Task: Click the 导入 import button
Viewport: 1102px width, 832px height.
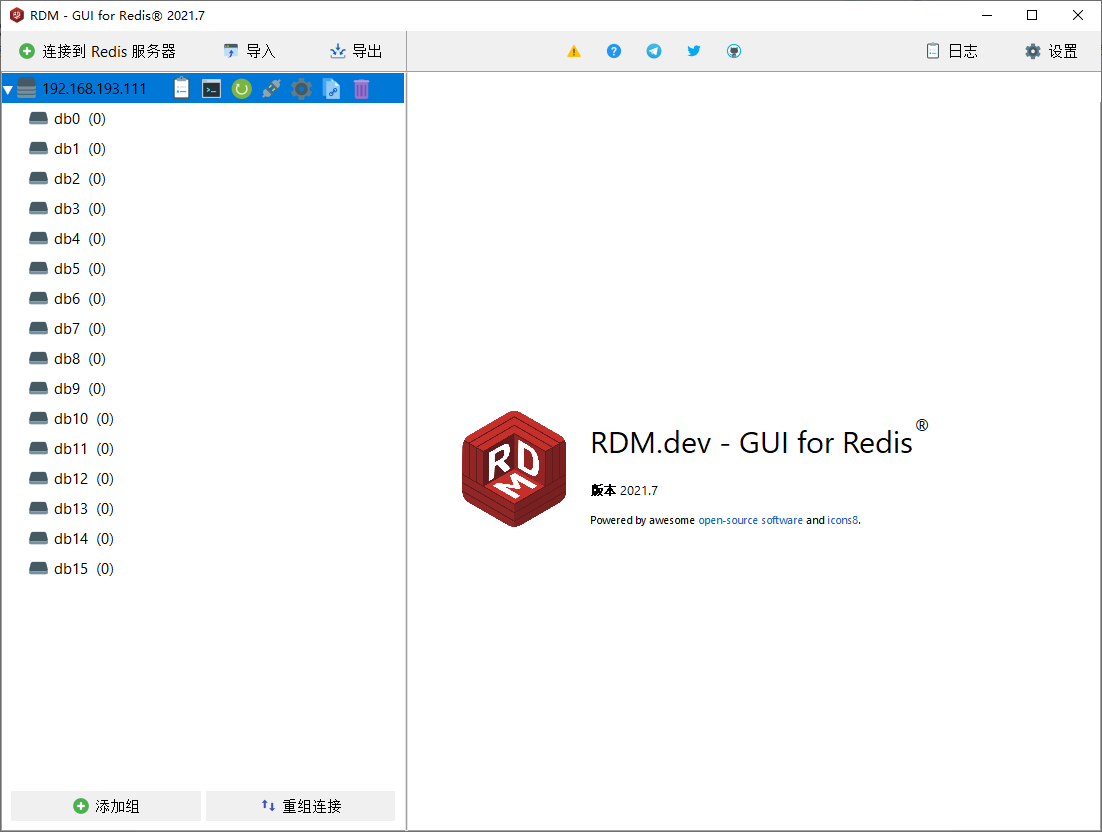Action: point(249,51)
